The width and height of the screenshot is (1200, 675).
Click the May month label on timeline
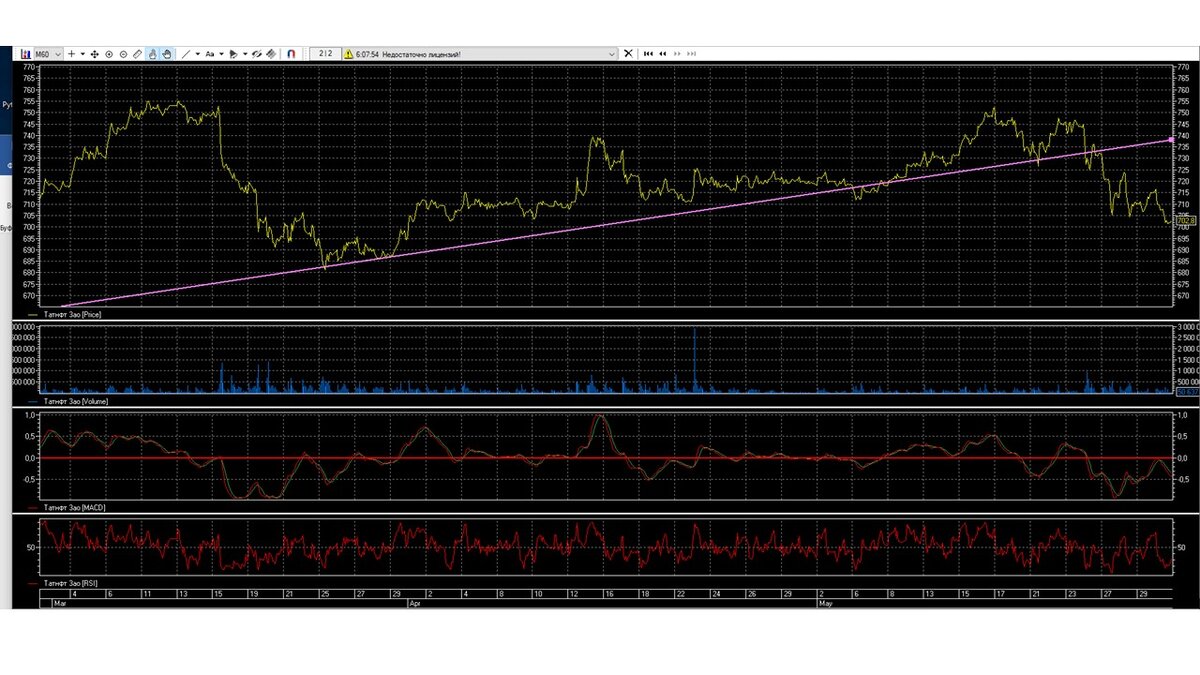(826, 604)
